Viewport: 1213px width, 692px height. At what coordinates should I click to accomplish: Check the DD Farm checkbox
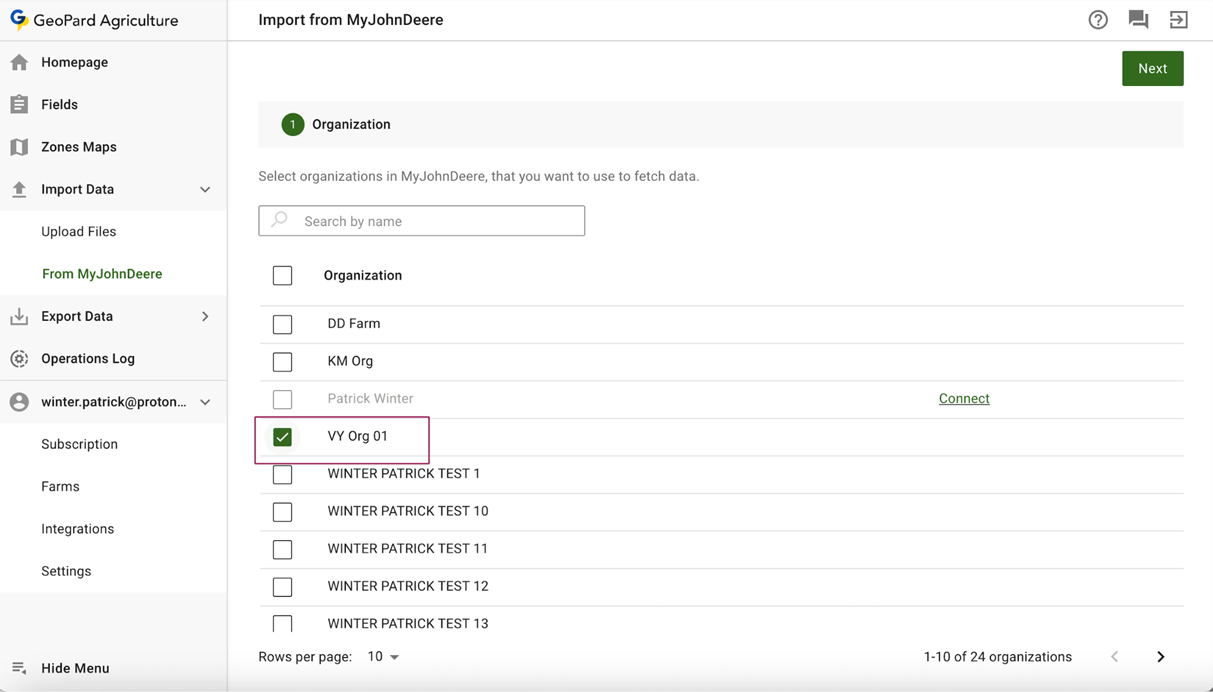283,324
